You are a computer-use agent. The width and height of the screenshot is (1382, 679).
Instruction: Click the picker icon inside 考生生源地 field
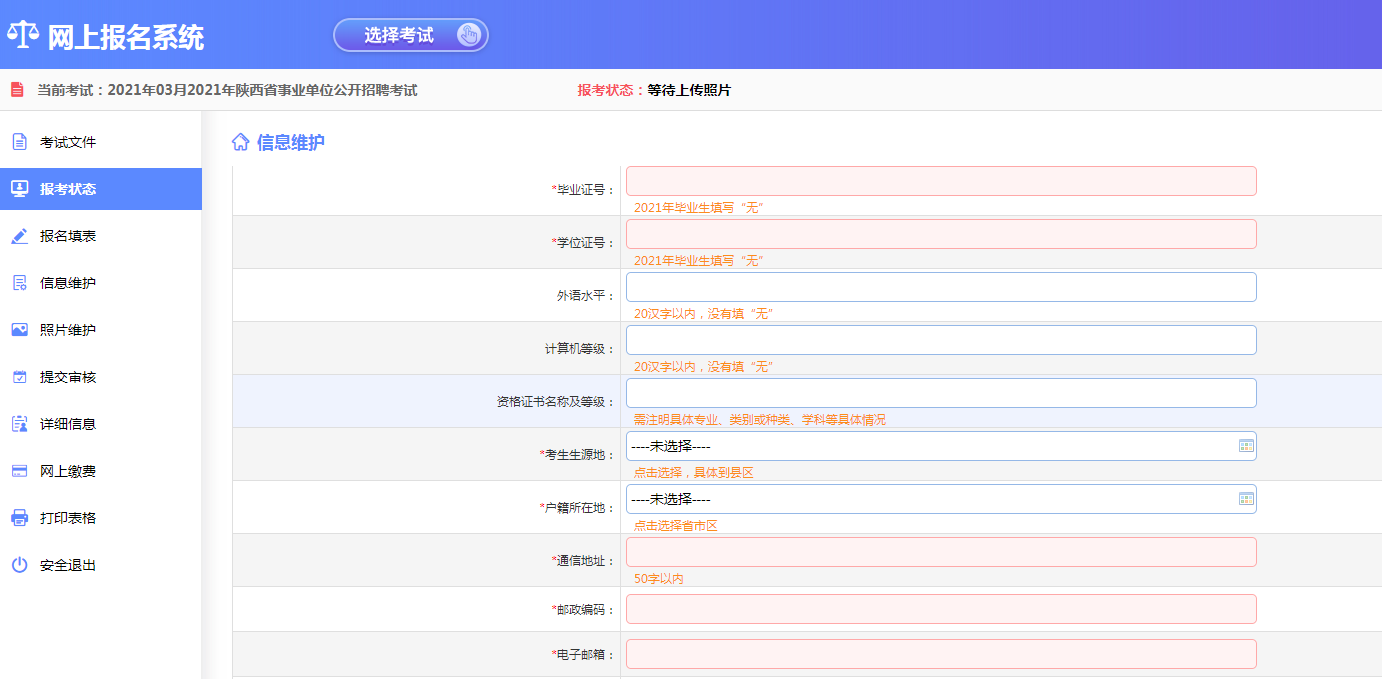[1244, 445]
